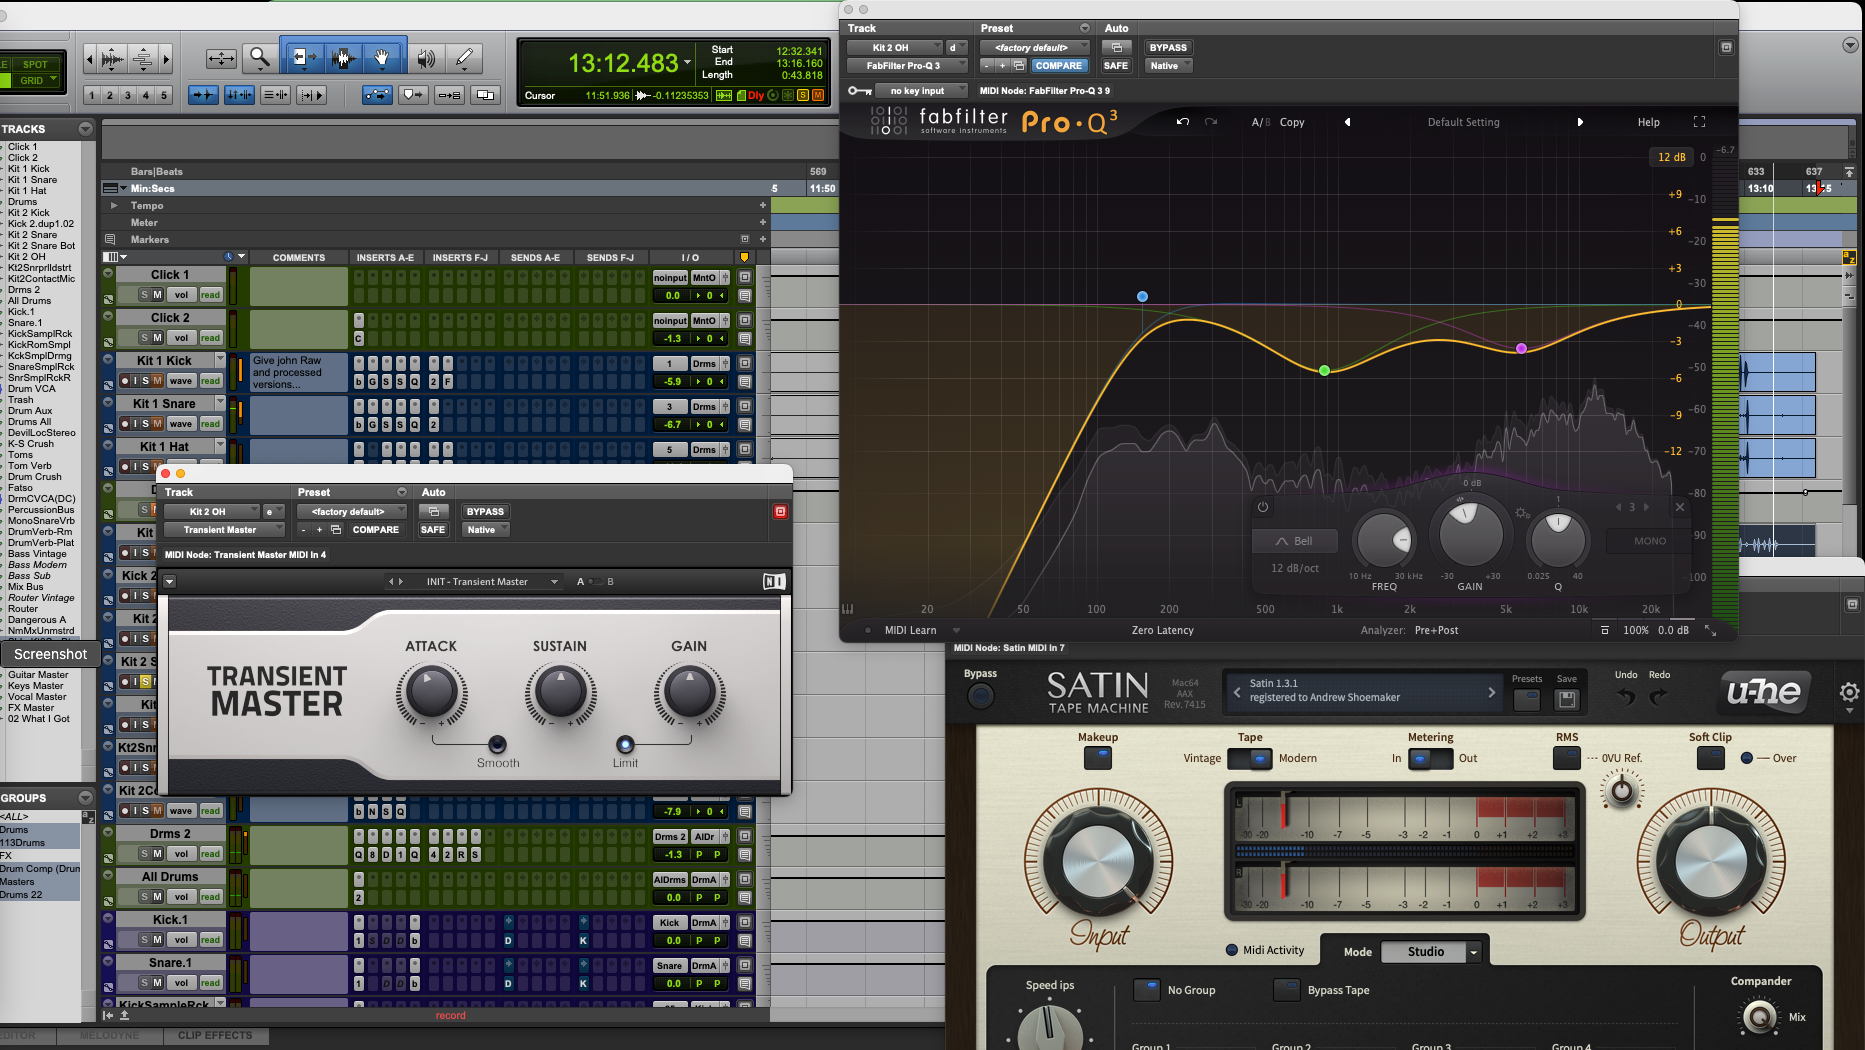Select the Pencil tool
This screenshot has height=1050, width=1865.
coord(464,59)
